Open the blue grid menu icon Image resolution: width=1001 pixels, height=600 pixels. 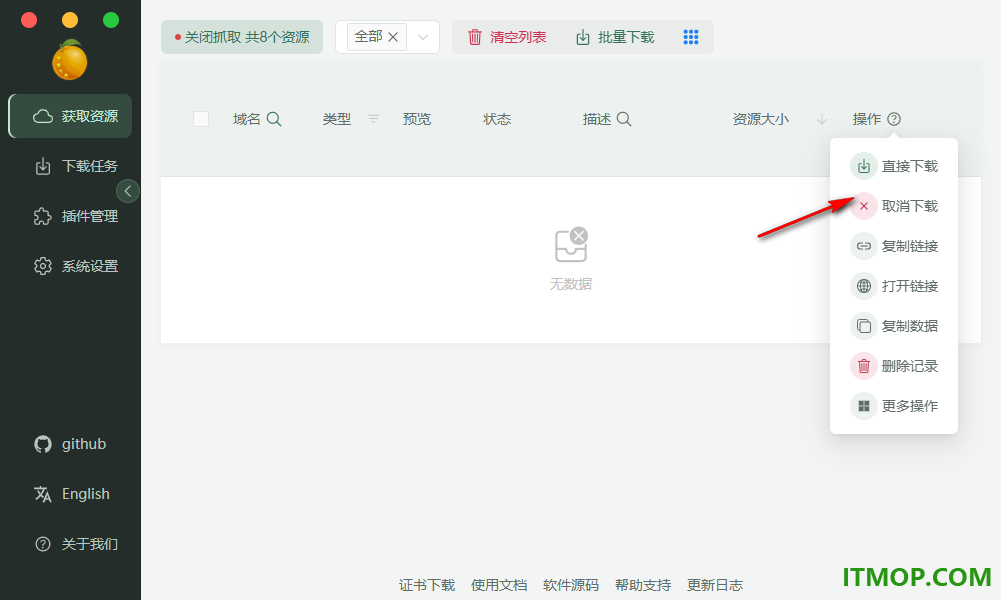691,37
